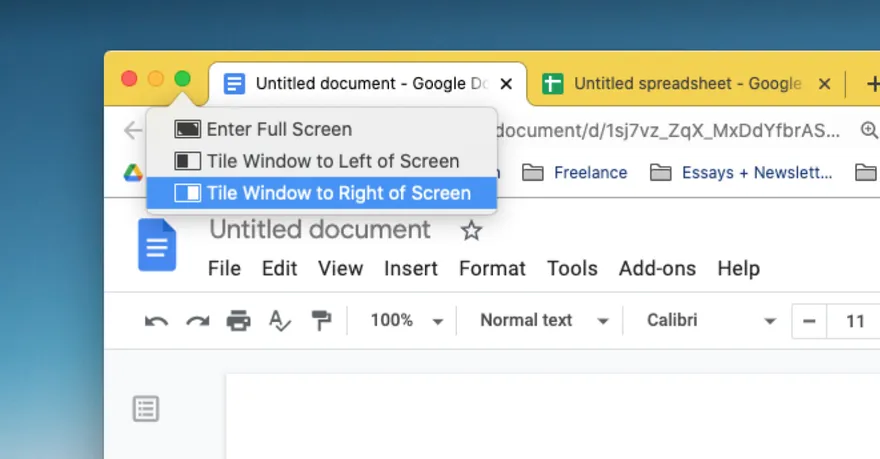Click the redo arrow icon
This screenshot has height=459, width=880.
(197, 321)
